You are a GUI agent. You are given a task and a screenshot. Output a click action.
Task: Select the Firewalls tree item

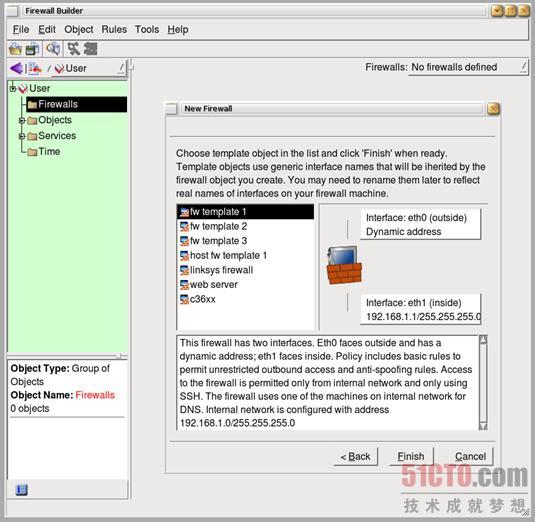[x=77, y=104]
